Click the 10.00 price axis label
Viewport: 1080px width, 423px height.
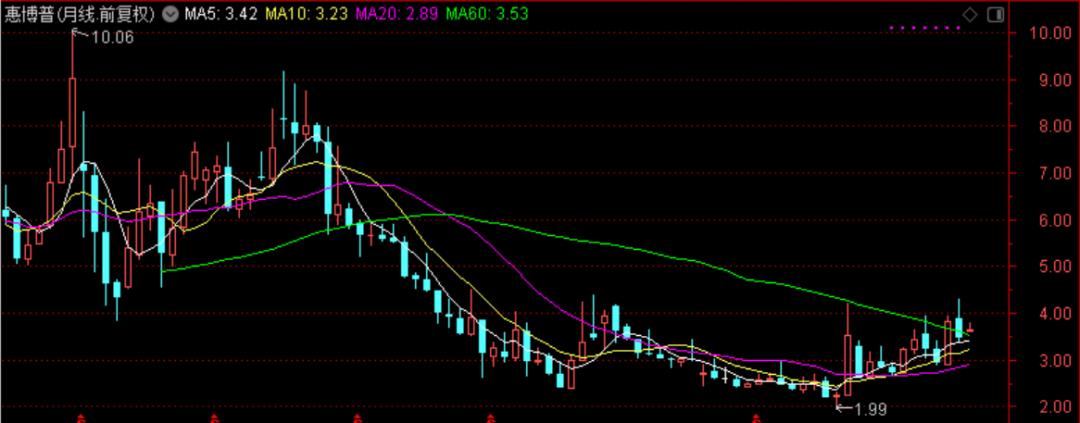[x=1050, y=32]
